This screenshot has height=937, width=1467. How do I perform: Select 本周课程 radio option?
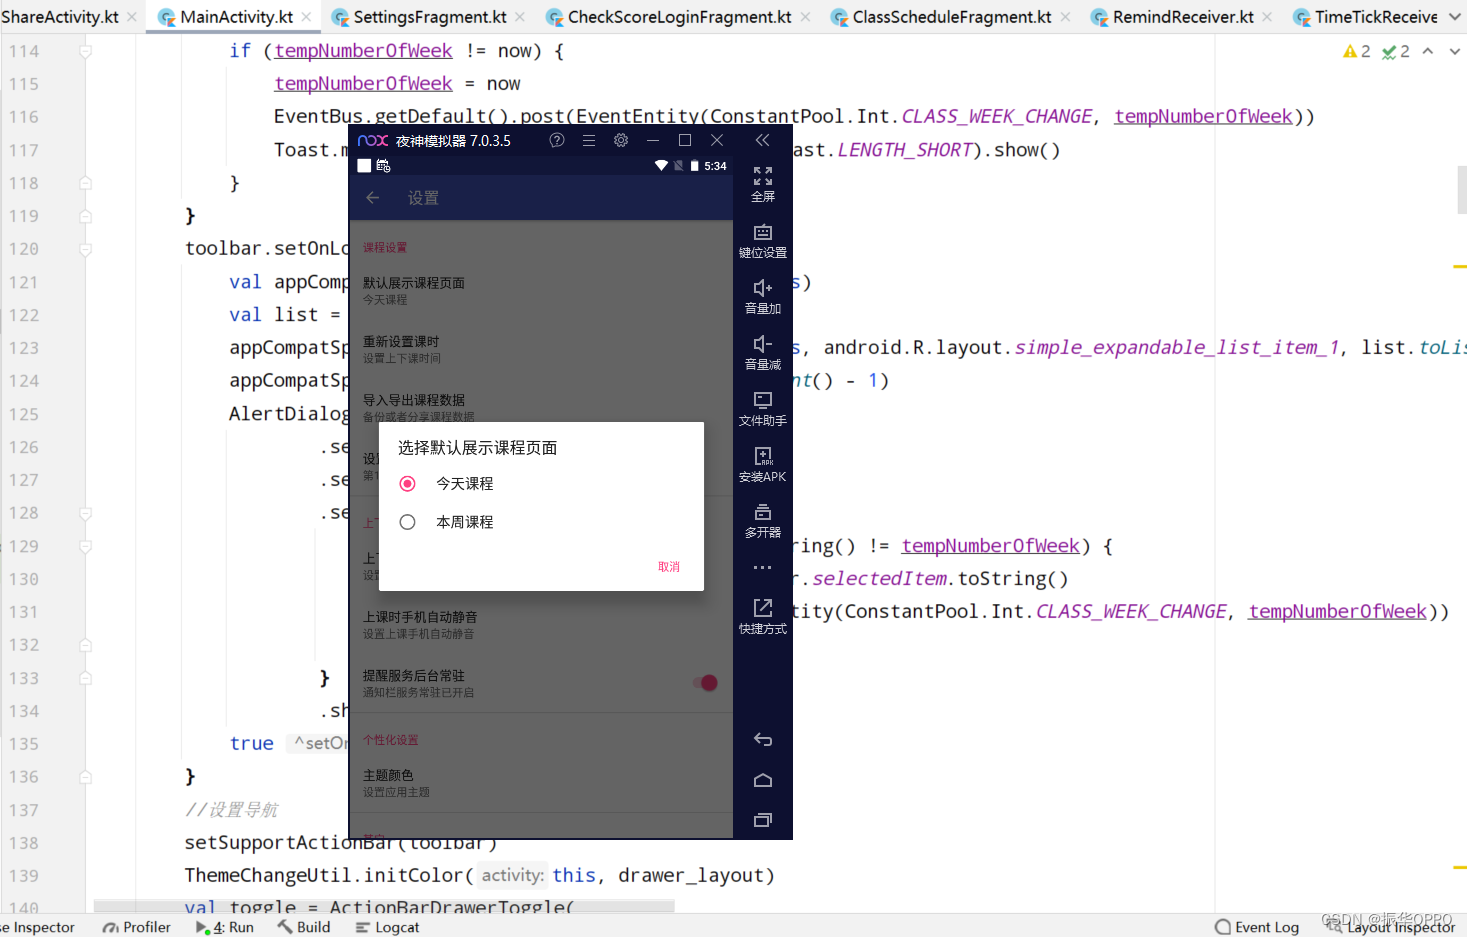pos(446,522)
